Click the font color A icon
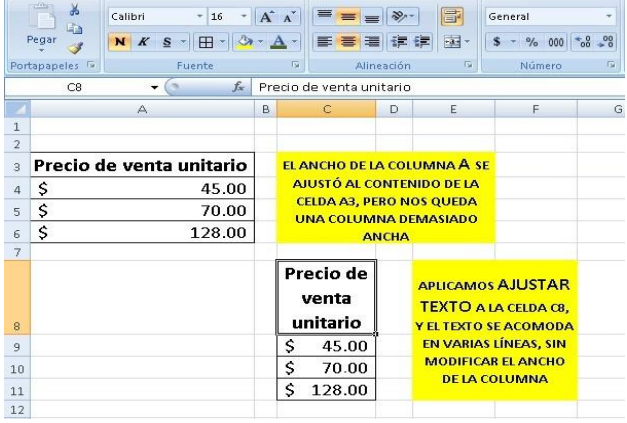 click(279, 42)
